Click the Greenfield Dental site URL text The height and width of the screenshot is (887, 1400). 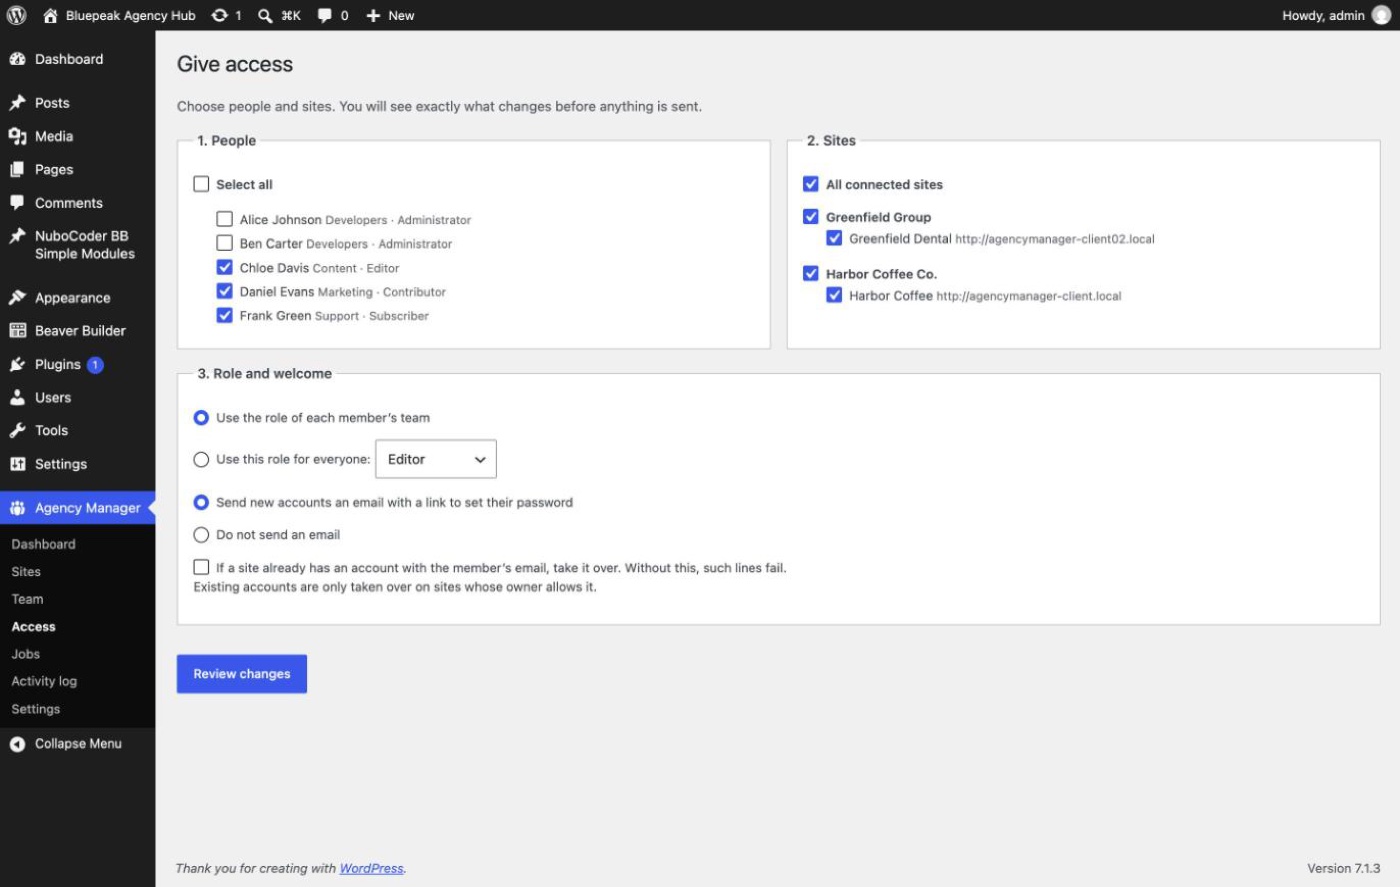(x=1055, y=239)
